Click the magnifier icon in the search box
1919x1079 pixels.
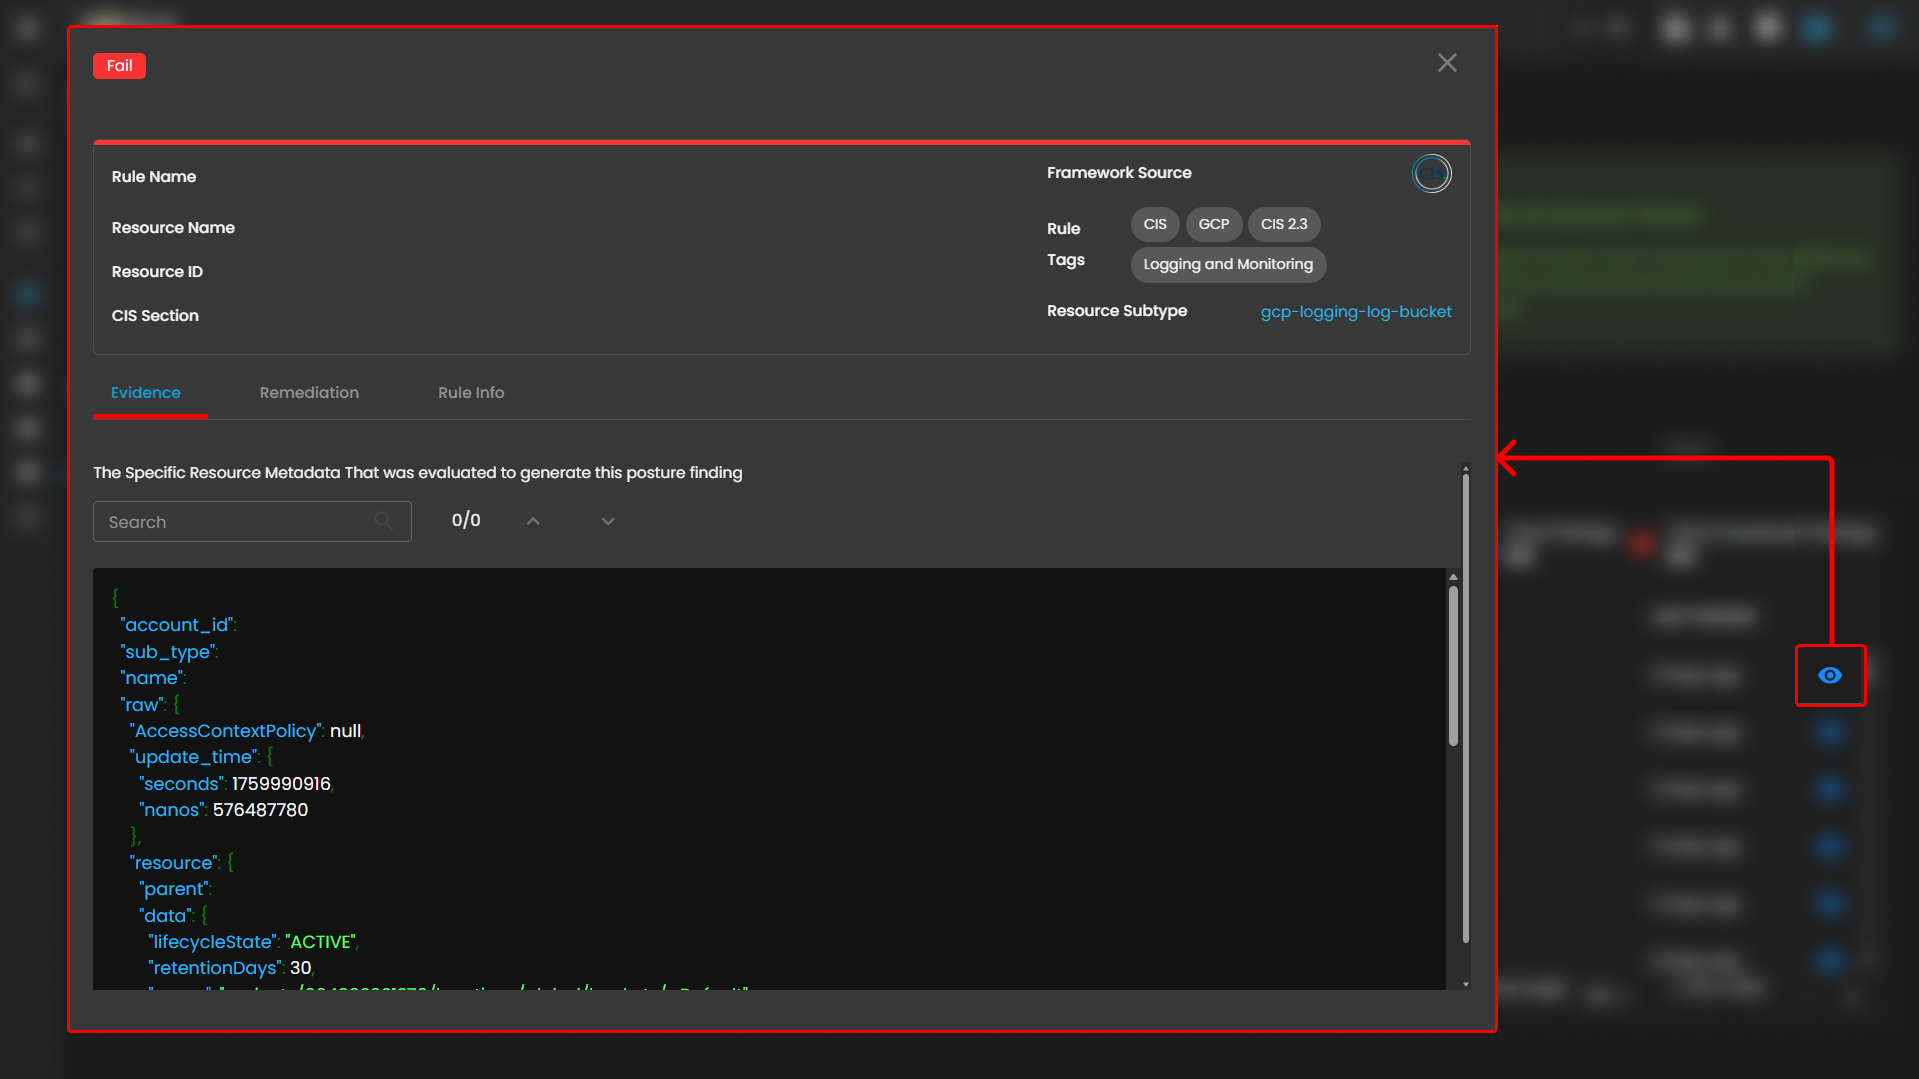(x=383, y=521)
